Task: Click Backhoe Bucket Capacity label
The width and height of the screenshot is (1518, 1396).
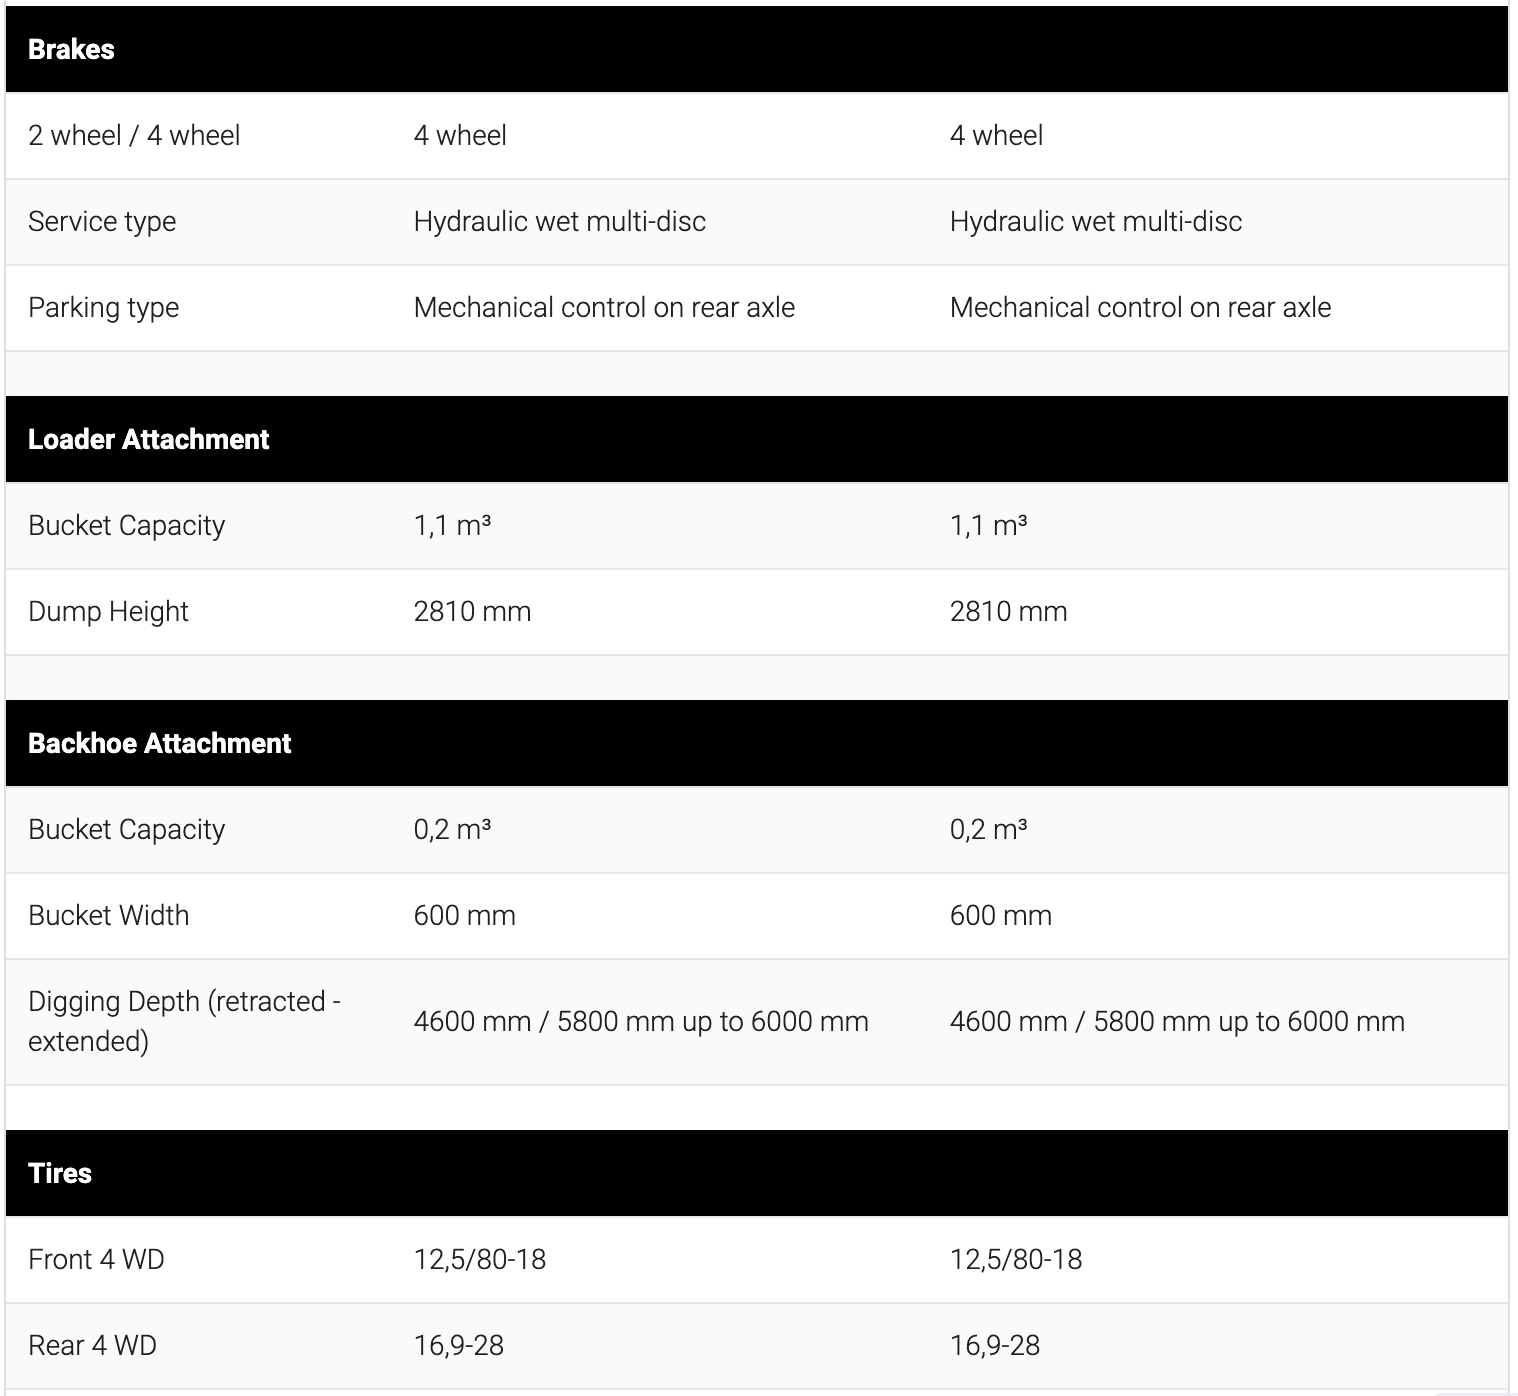Action: [x=127, y=830]
